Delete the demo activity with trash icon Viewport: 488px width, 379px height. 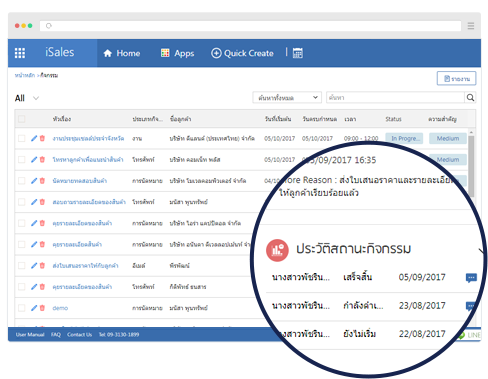point(42,308)
